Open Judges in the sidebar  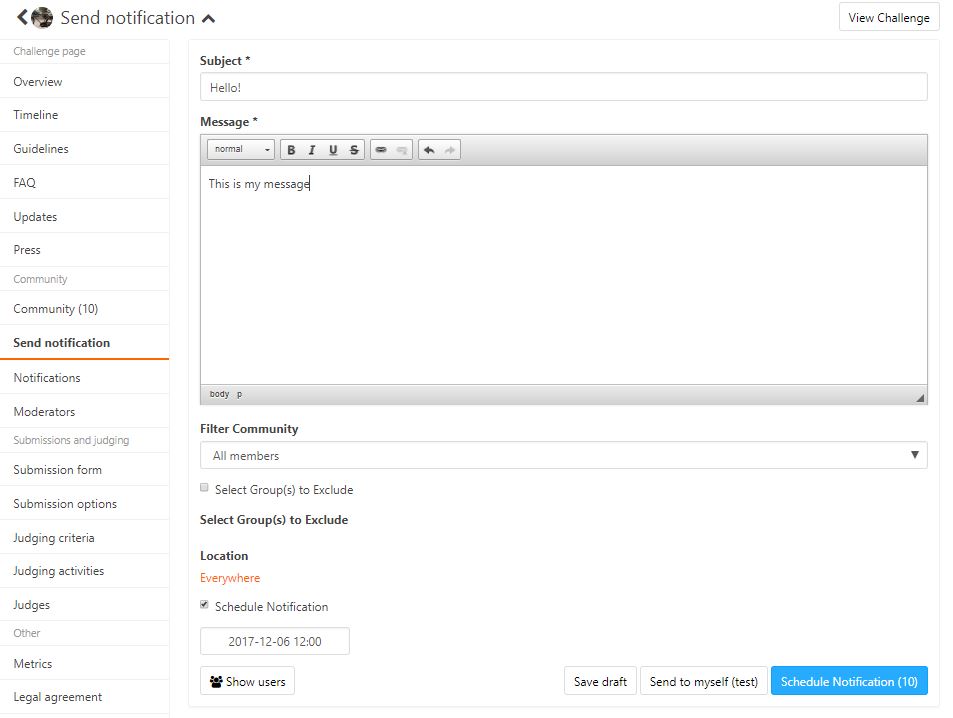[x=84, y=604]
